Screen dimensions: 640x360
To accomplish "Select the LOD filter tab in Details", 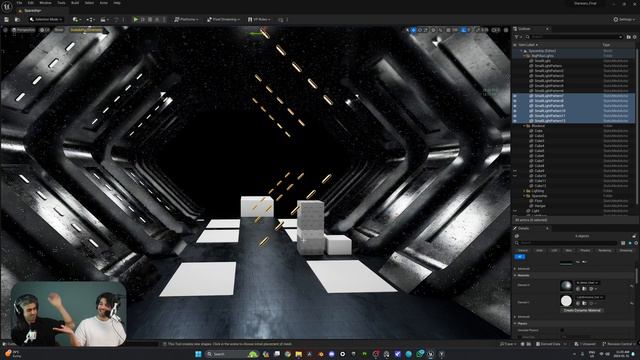I will (554, 250).
